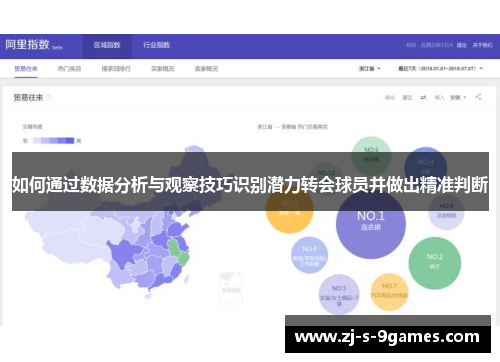This screenshot has height=362, width=500.
Task: Open the 行业指数 tab
Action: point(157,45)
